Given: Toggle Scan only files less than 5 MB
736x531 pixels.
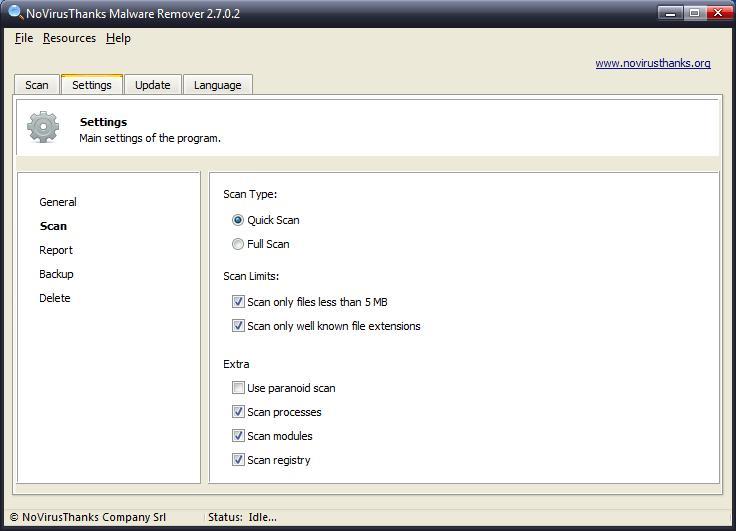Looking at the screenshot, I should click(238, 301).
